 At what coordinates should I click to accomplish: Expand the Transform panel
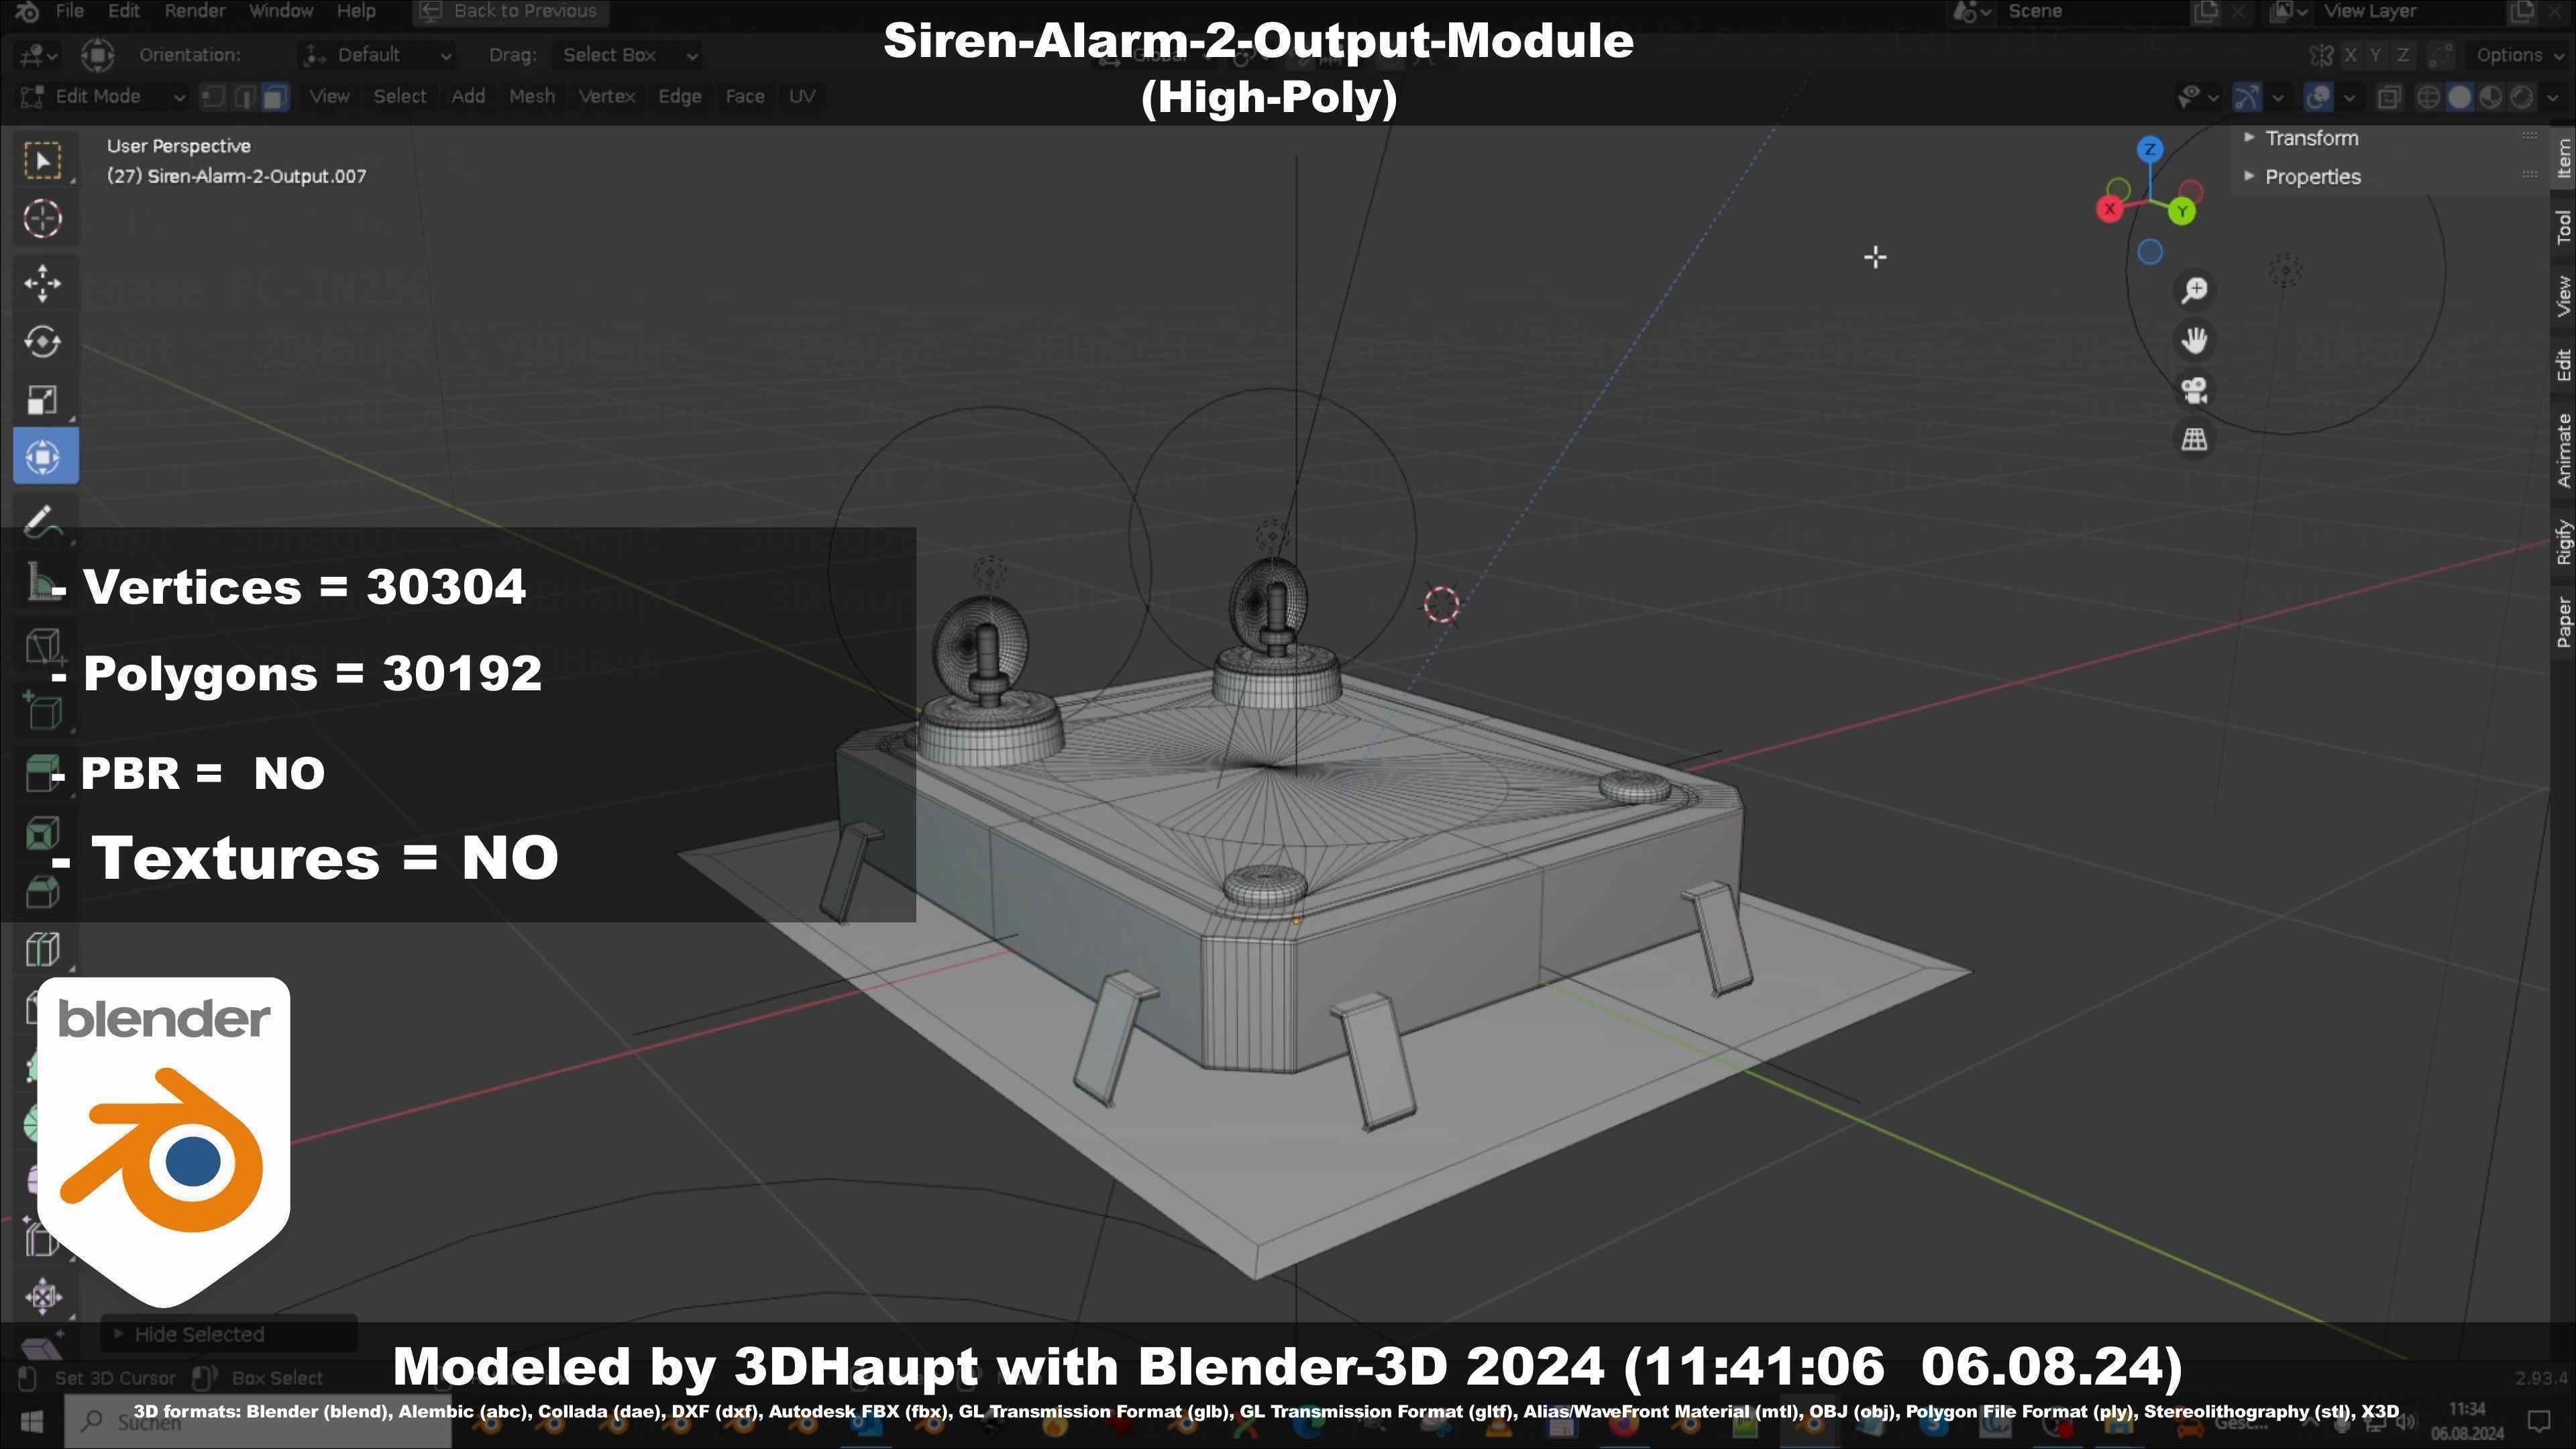point(2311,138)
